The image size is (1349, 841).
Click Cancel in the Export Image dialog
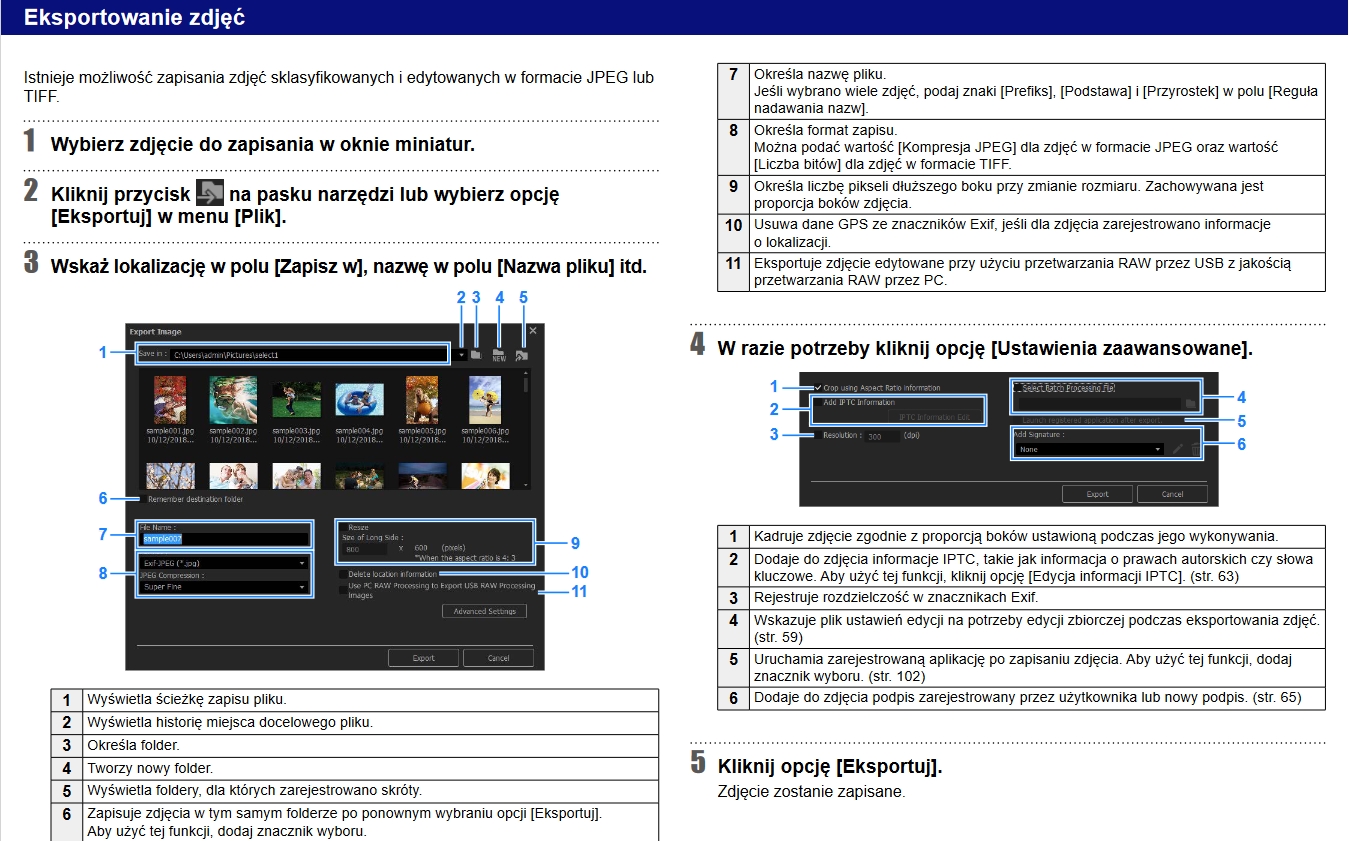pyautogui.click(x=498, y=658)
